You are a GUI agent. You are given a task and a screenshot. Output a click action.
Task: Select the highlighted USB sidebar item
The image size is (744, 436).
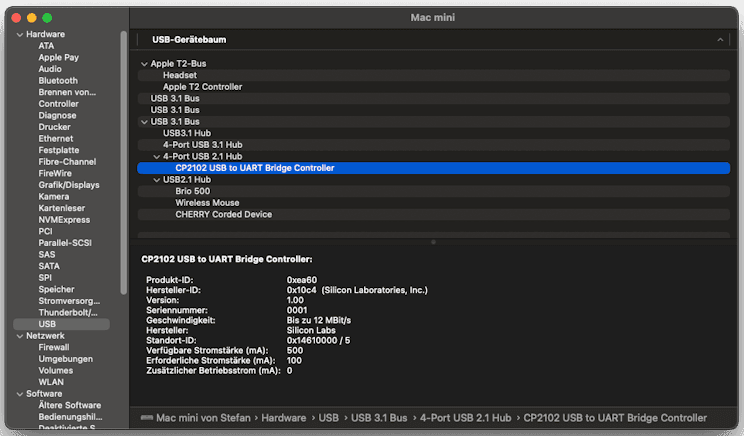[x=61, y=324]
